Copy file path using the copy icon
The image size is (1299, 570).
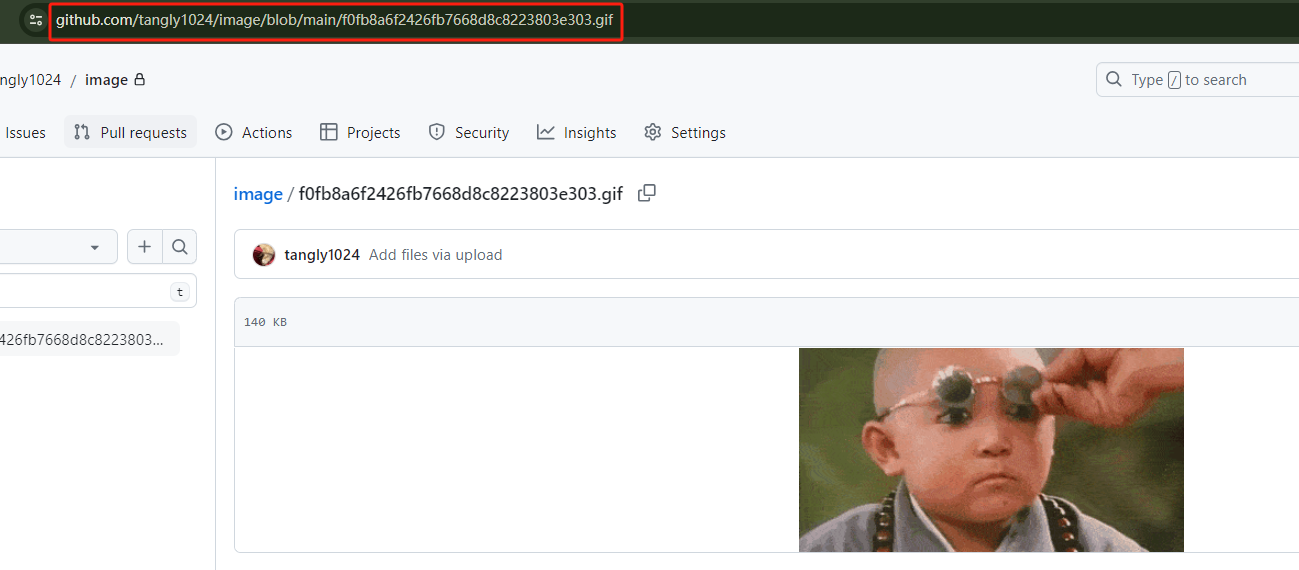pyautogui.click(x=647, y=193)
